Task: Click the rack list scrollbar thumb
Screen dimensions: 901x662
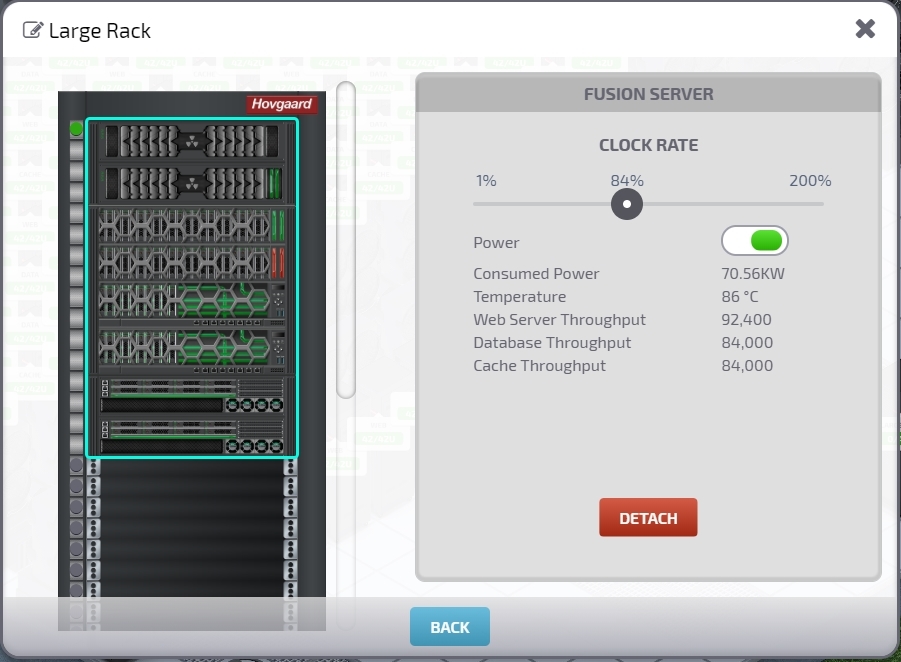Action: [x=346, y=240]
